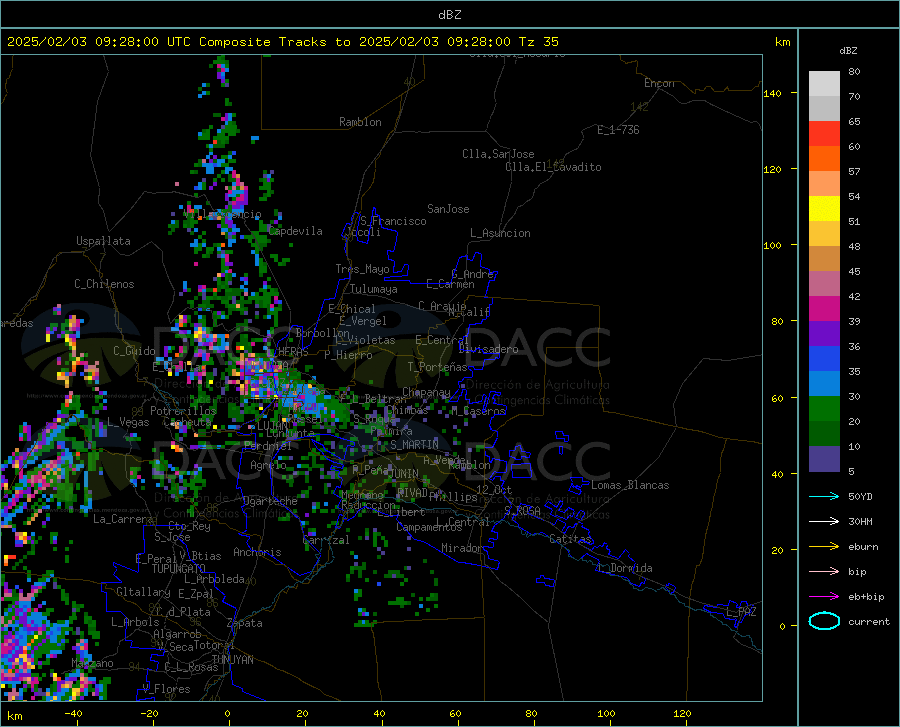Select the purple 39 dBZ legend swatch
900x727 pixels.
824,334
